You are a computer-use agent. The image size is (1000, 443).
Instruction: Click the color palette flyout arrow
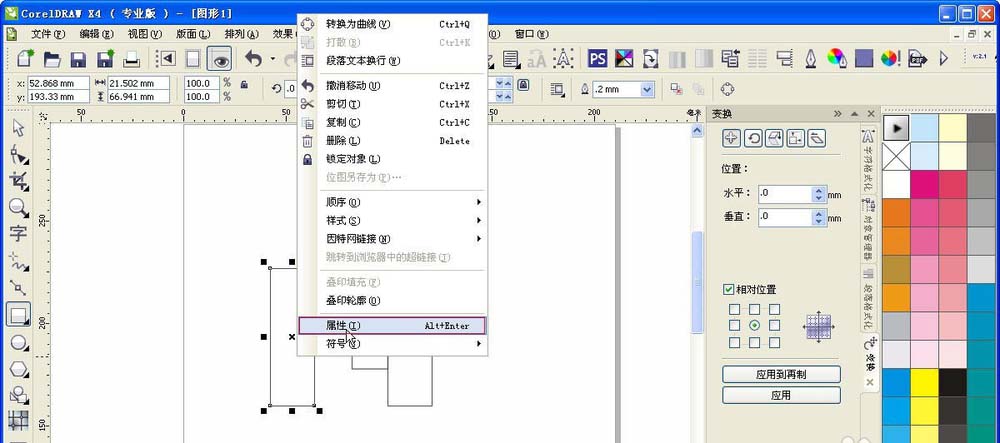click(897, 128)
